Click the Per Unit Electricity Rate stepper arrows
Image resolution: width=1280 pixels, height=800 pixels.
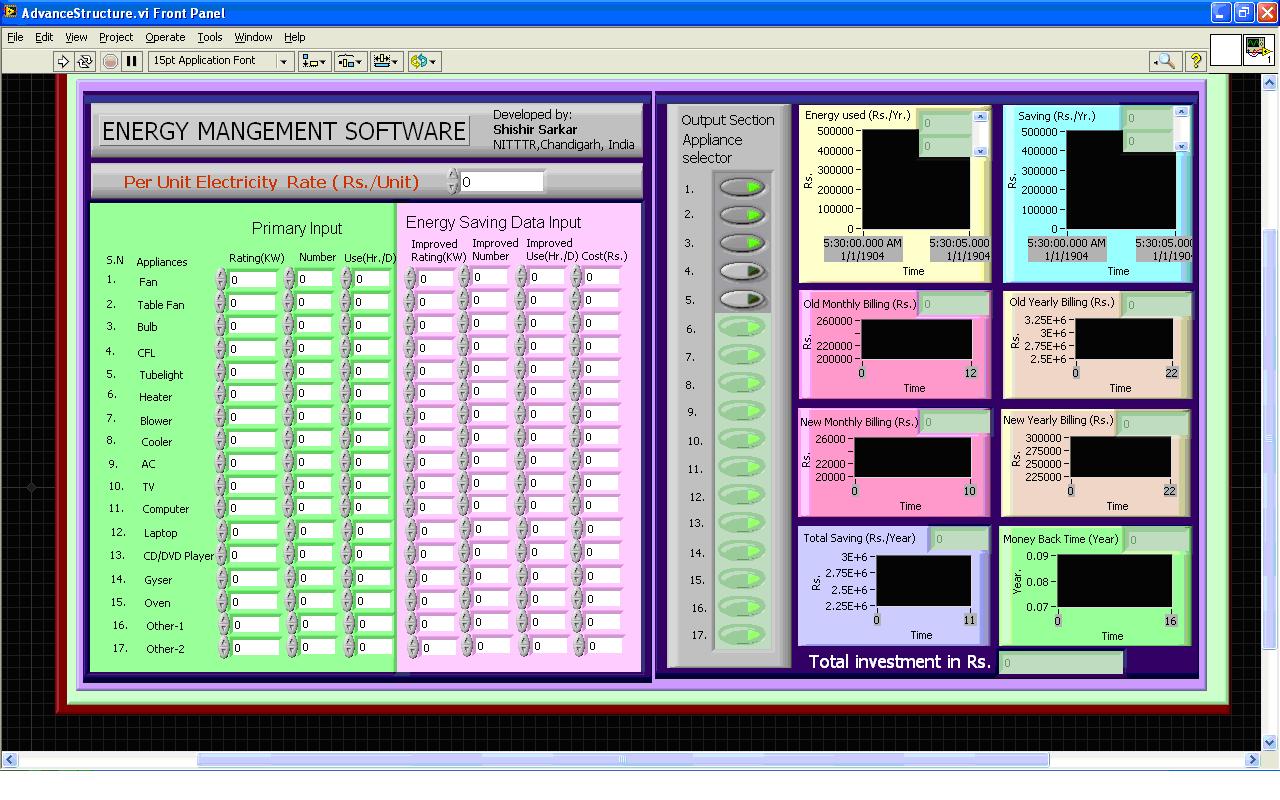(453, 181)
